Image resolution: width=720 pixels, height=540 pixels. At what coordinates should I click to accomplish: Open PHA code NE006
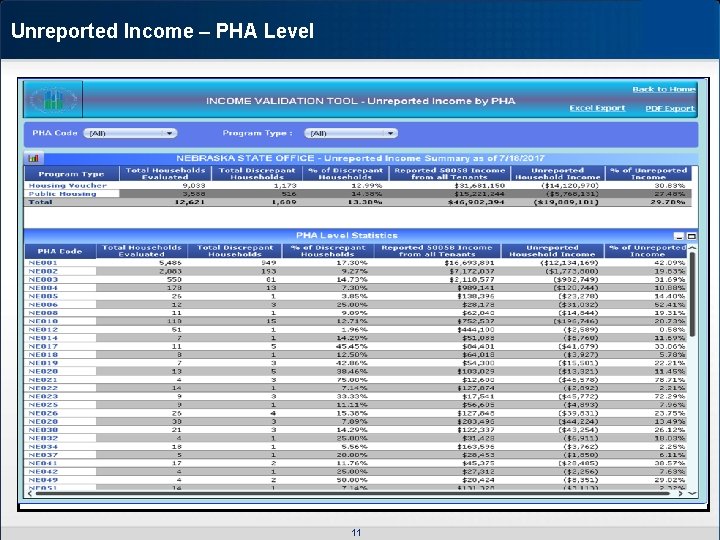pyautogui.click(x=43, y=304)
